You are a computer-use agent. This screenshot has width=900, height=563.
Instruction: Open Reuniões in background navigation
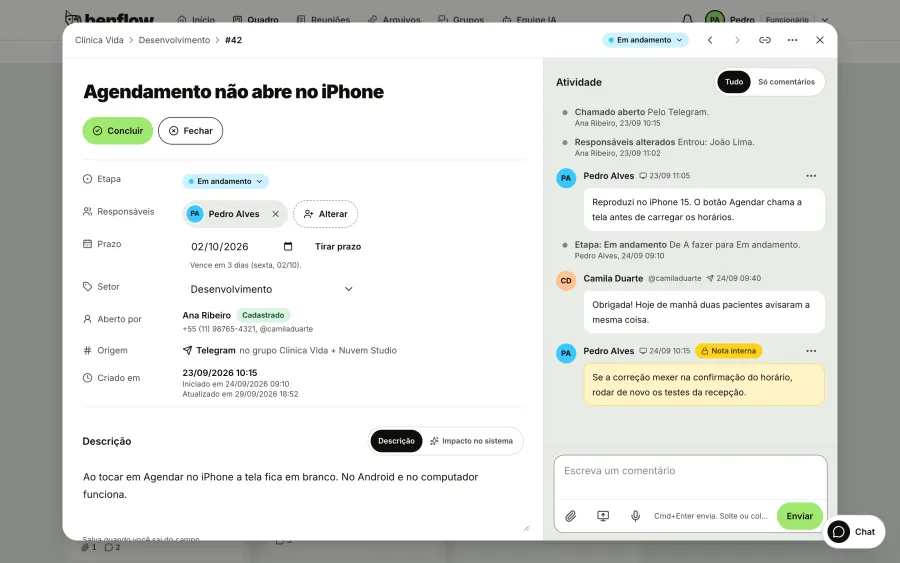[x=323, y=20]
